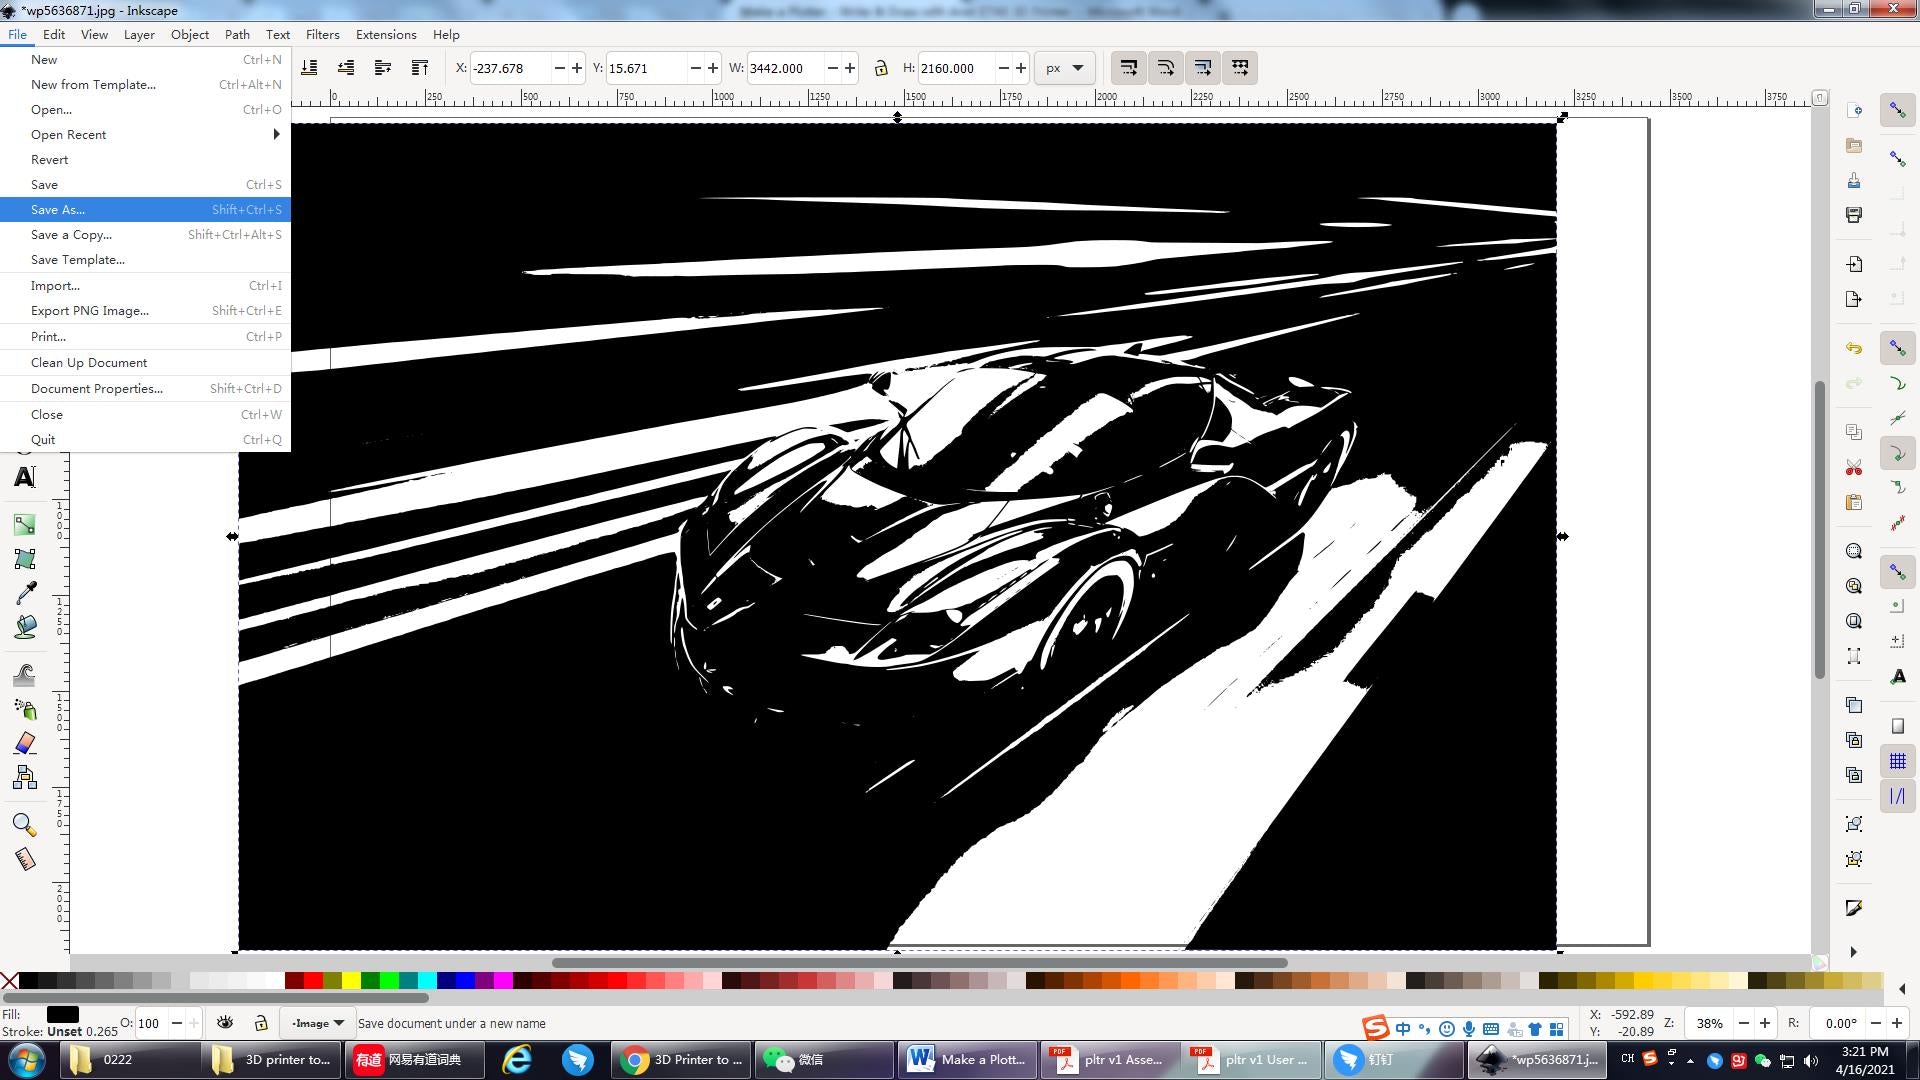This screenshot has width=1920, height=1080.
Task: Open the Path menu
Action: point(237,34)
